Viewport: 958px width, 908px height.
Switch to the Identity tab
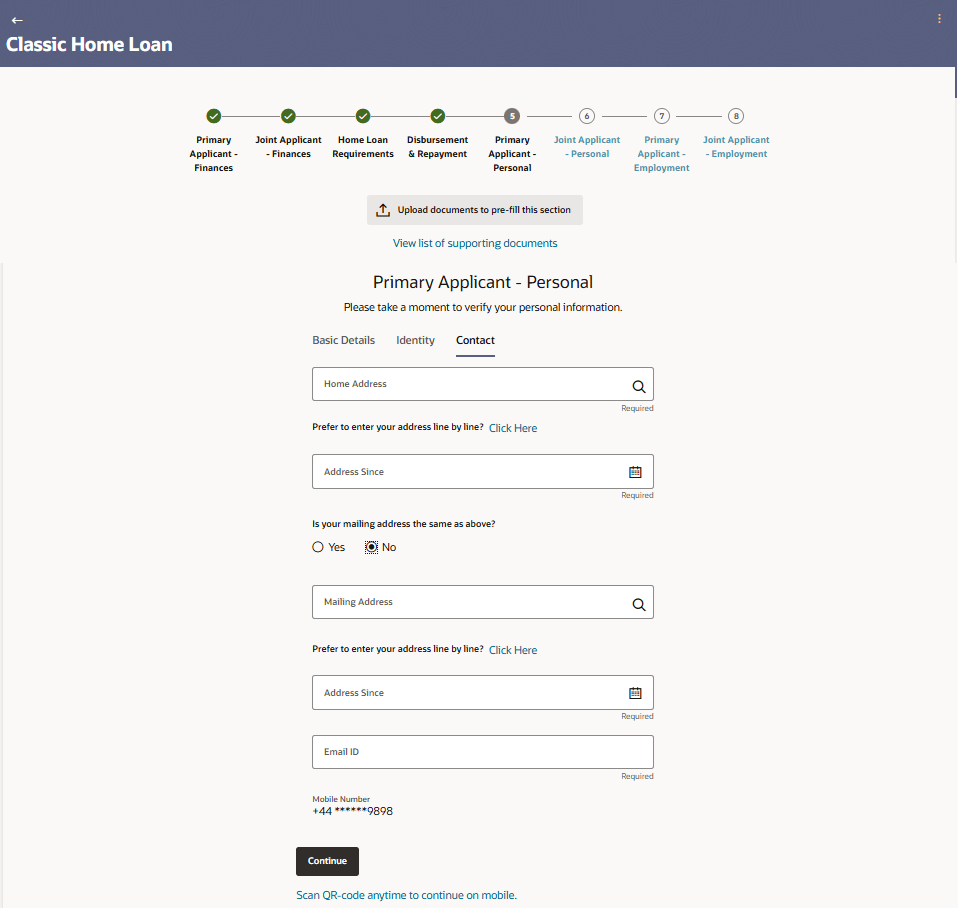[x=415, y=340]
